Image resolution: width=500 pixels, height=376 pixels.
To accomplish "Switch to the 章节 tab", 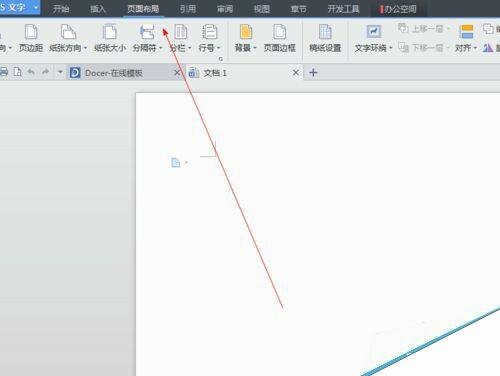I will (298, 9).
